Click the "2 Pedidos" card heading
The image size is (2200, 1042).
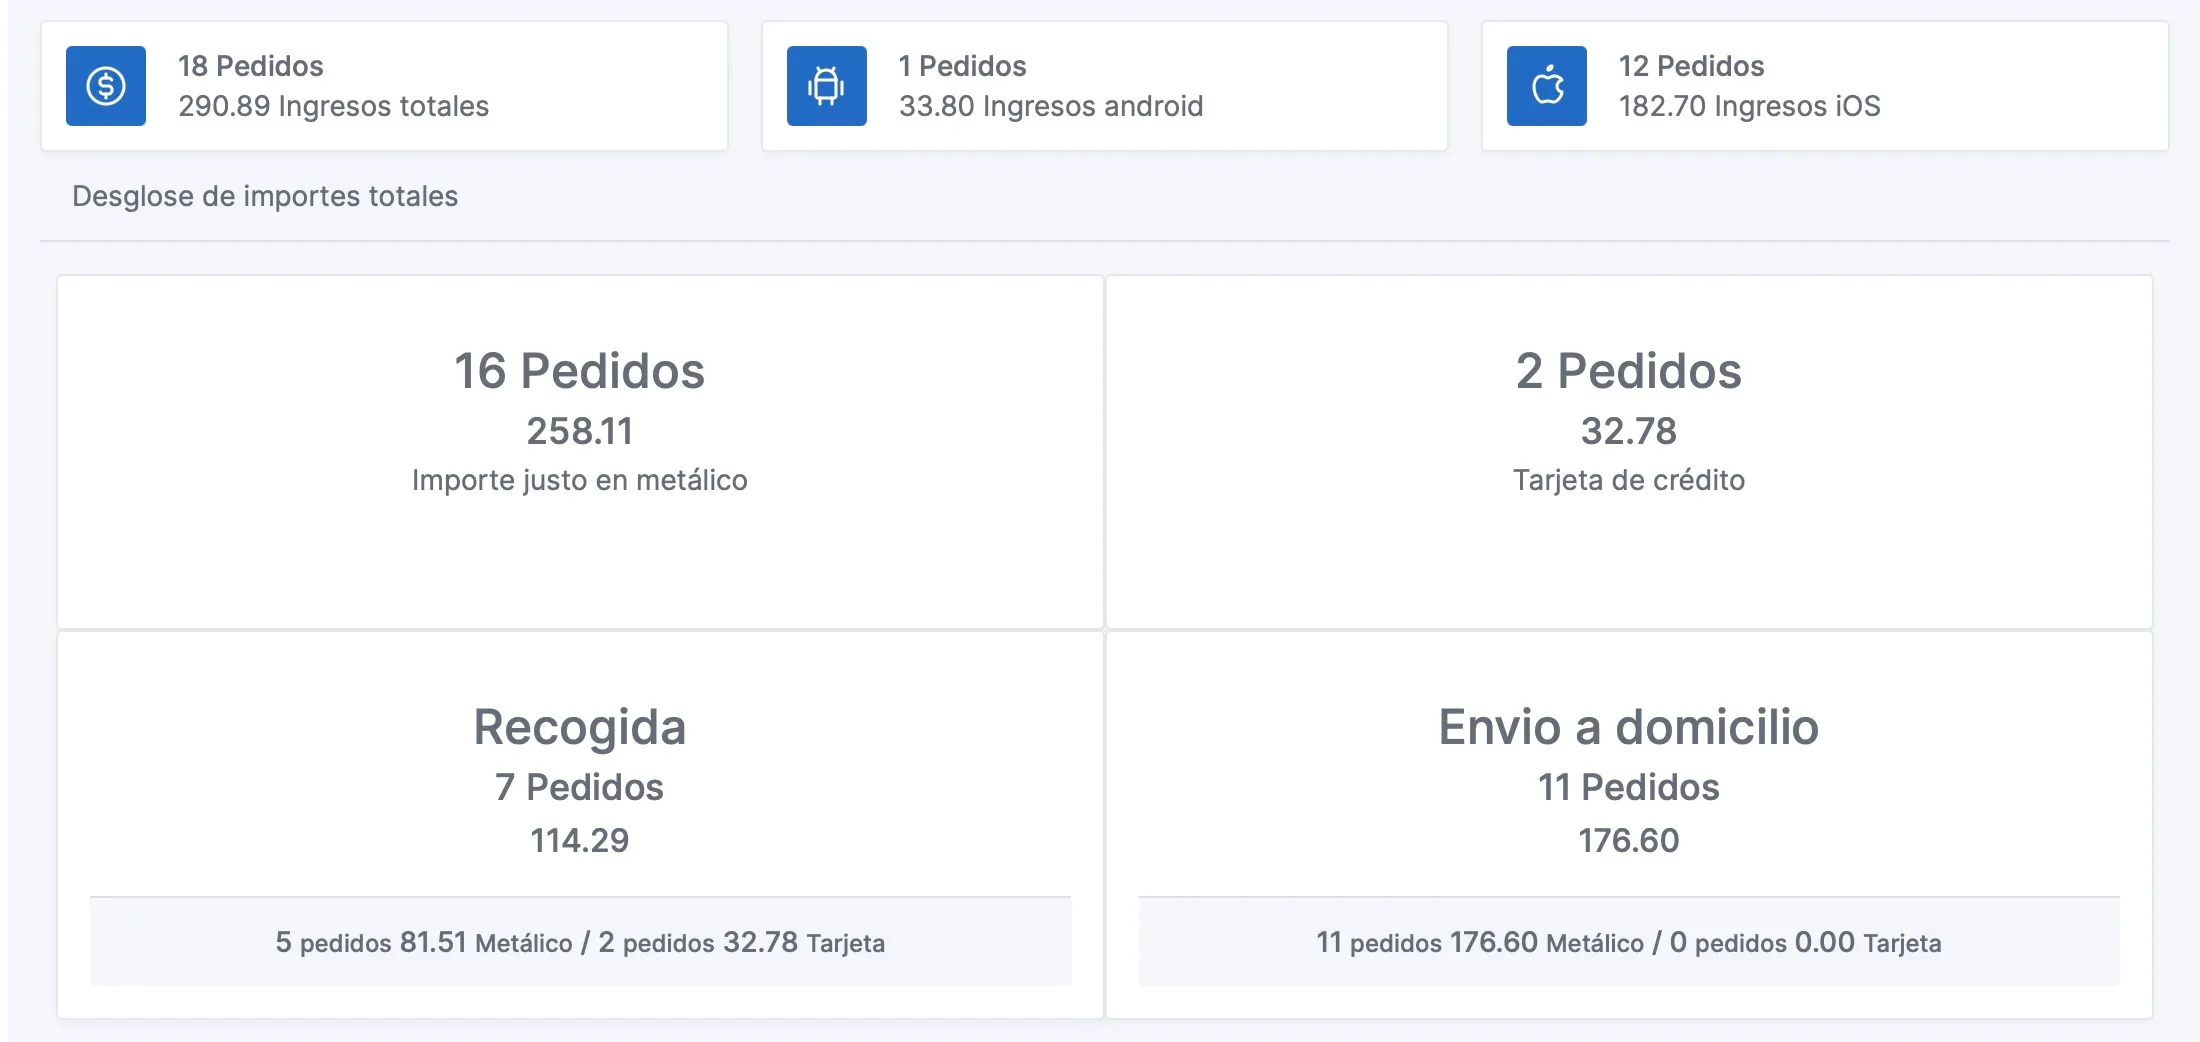[1629, 371]
